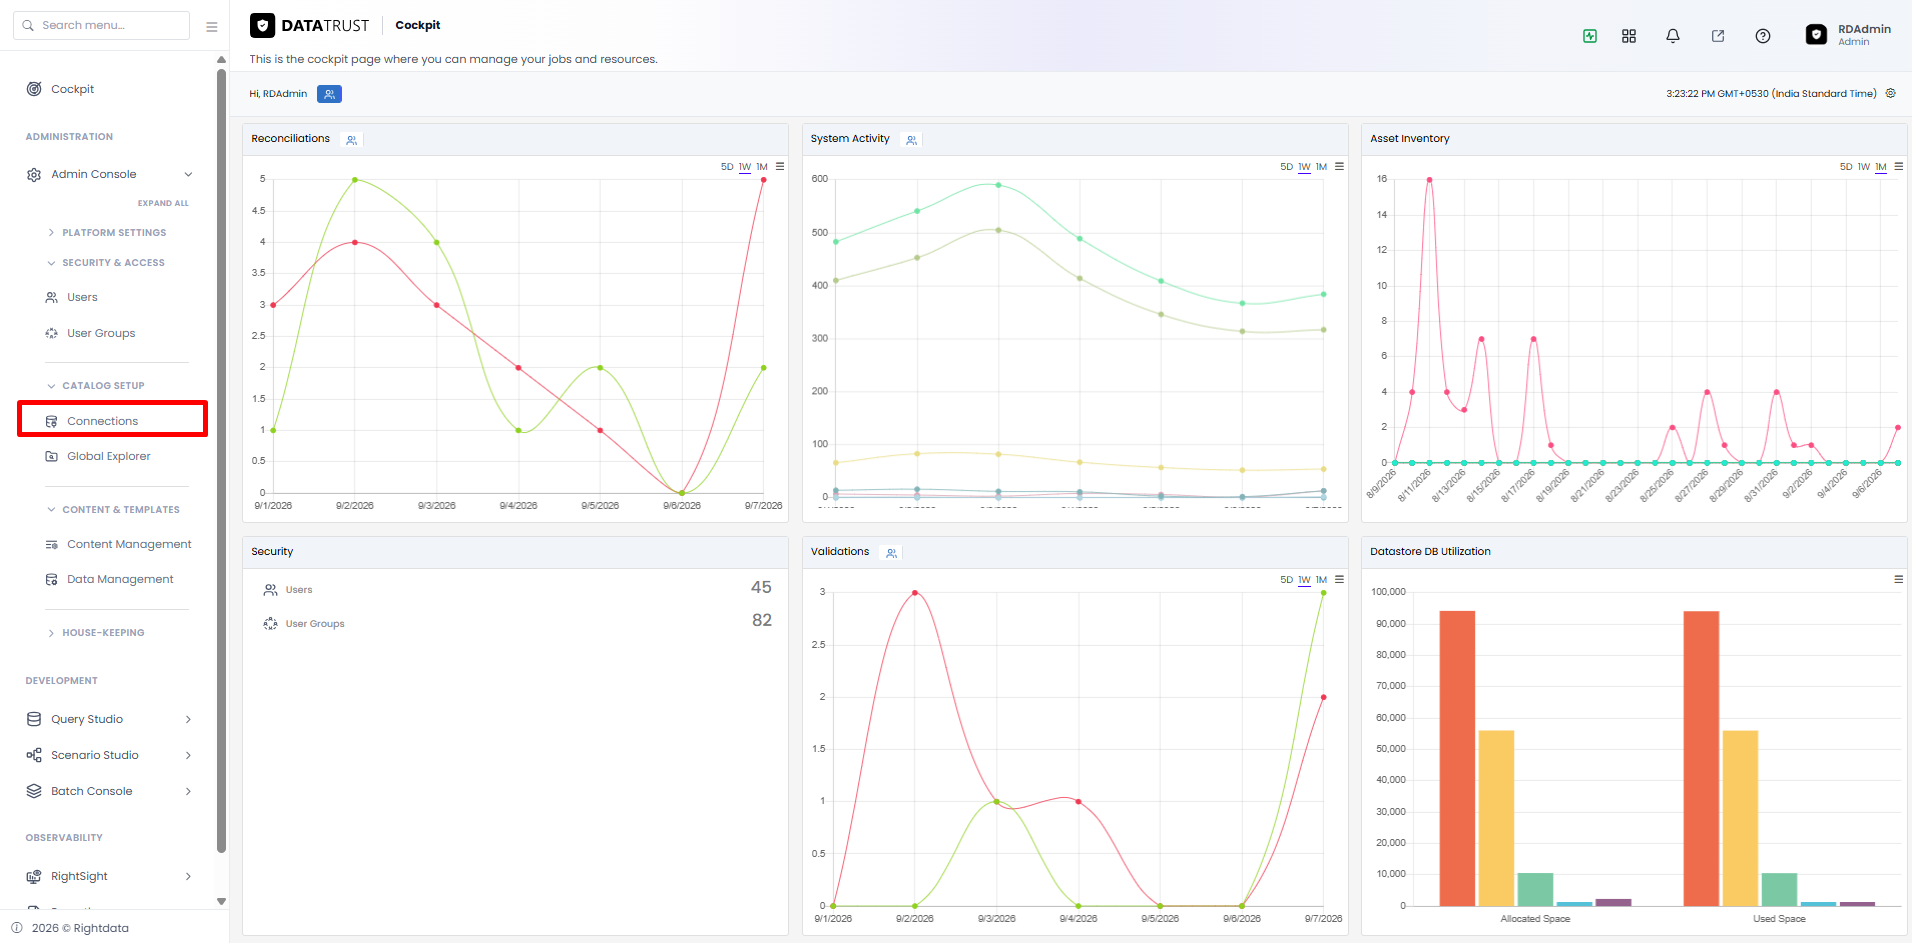Collapse the CATALOG SETUP group

(95, 386)
